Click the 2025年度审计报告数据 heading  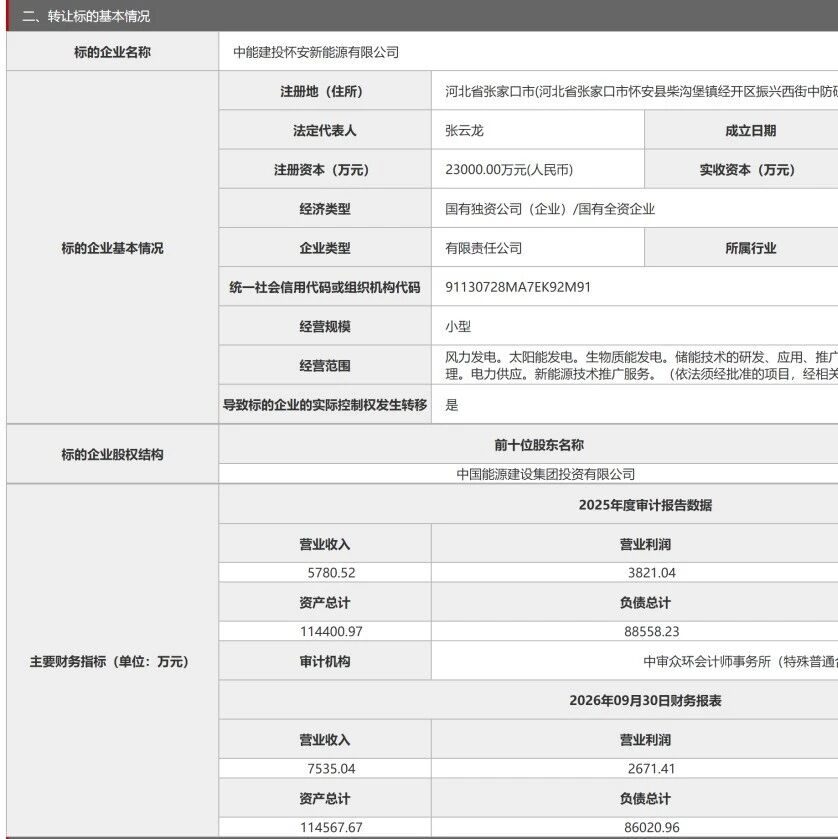tap(645, 505)
